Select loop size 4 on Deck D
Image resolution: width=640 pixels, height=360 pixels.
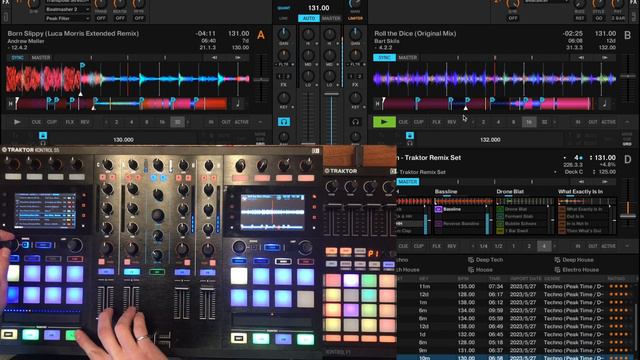pos(544,246)
